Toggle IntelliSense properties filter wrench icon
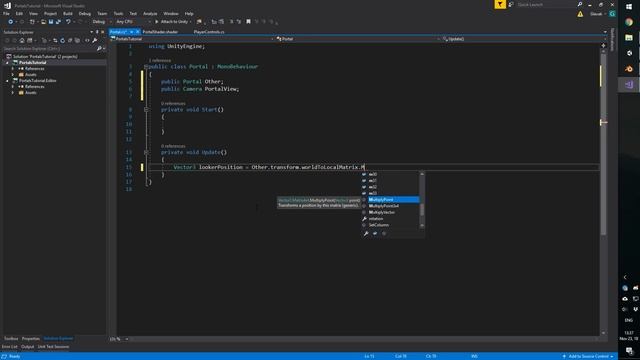This screenshot has width=640, height=360. (366, 233)
